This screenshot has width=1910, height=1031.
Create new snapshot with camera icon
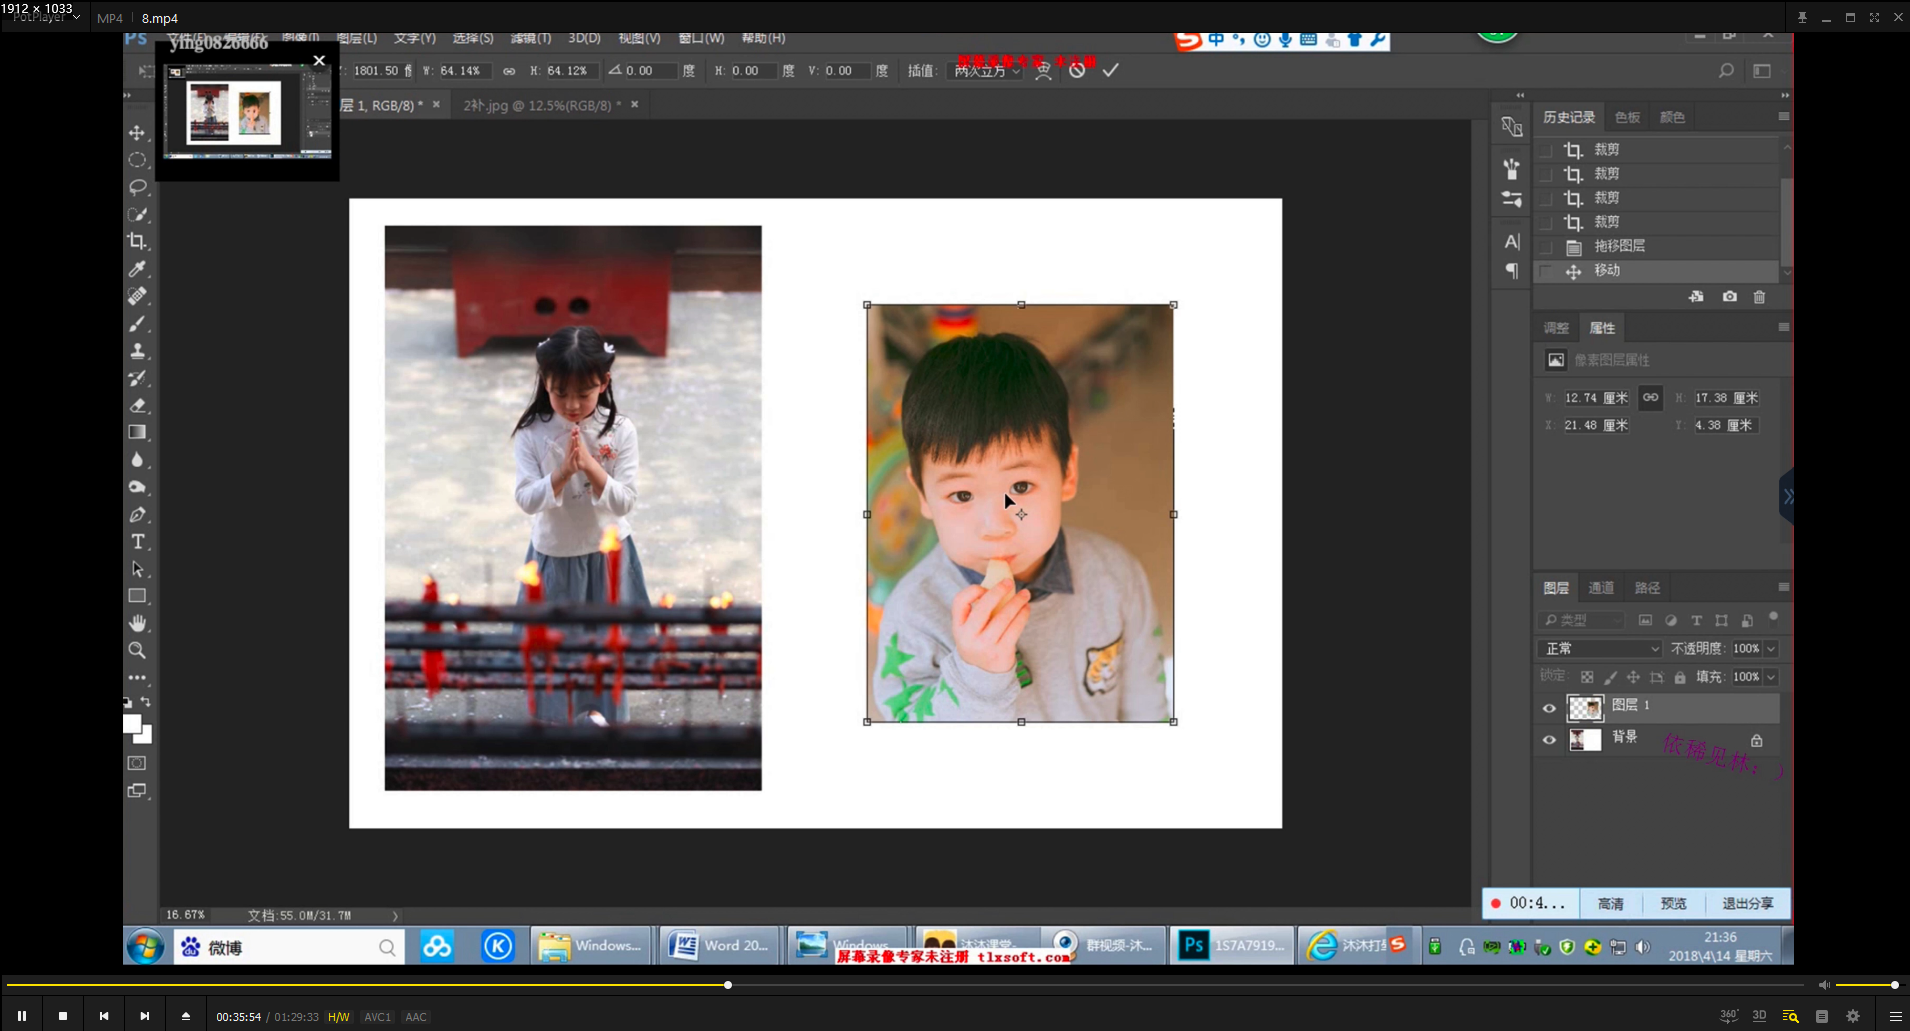[x=1729, y=297]
